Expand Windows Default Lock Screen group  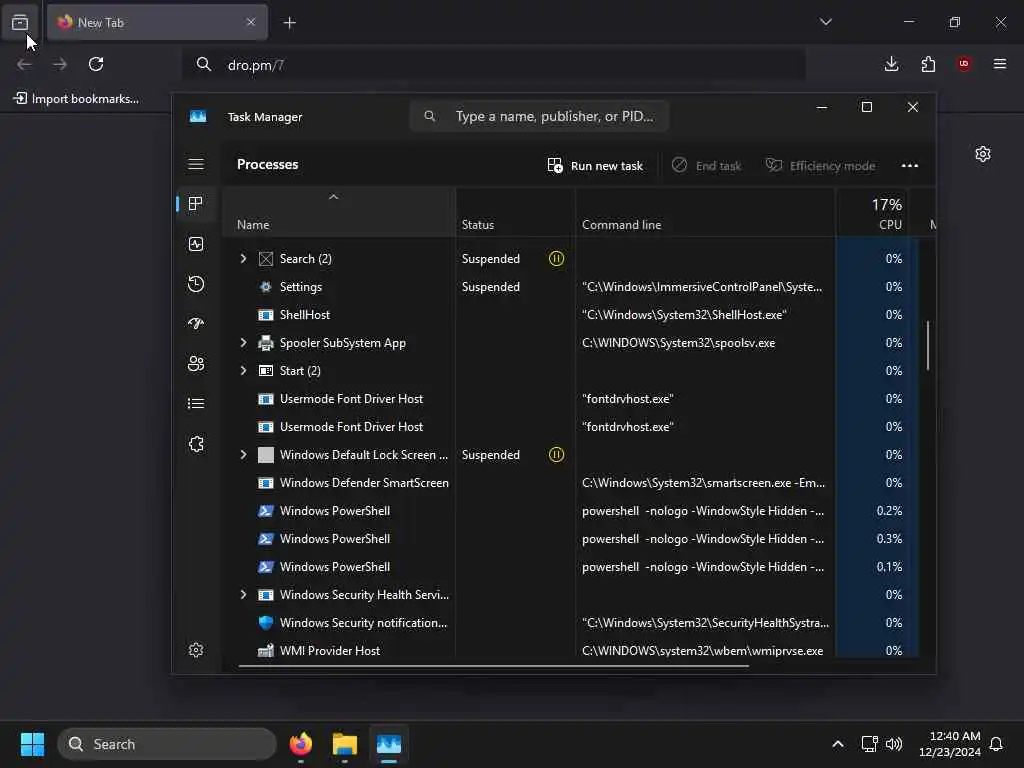coord(244,455)
